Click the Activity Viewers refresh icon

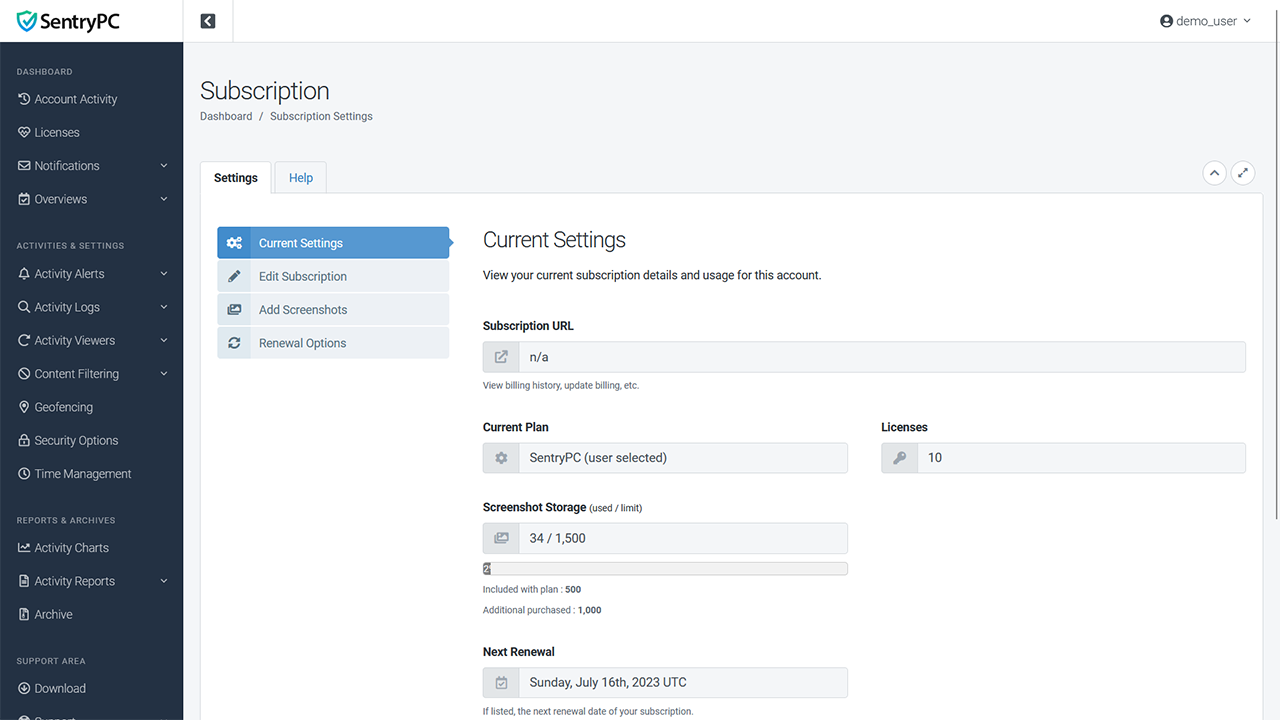(24, 340)
